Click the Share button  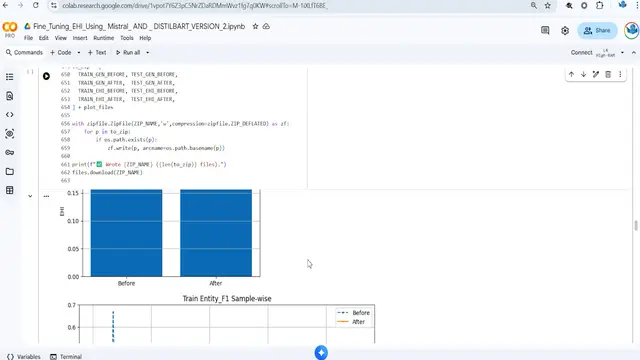click(x=597, y=31)
